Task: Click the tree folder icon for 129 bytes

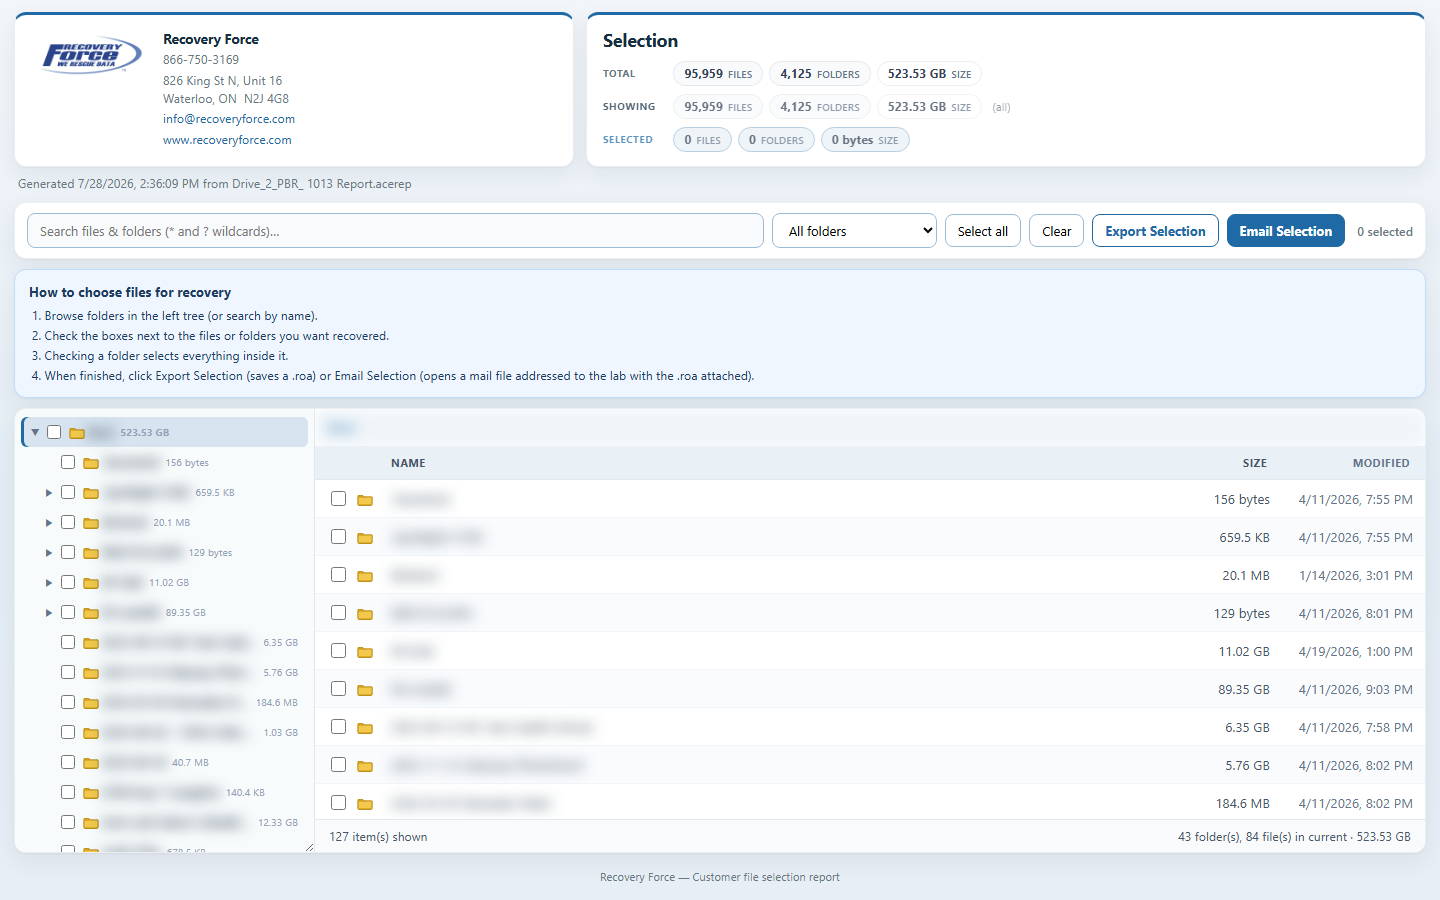Action: point(91,553)
